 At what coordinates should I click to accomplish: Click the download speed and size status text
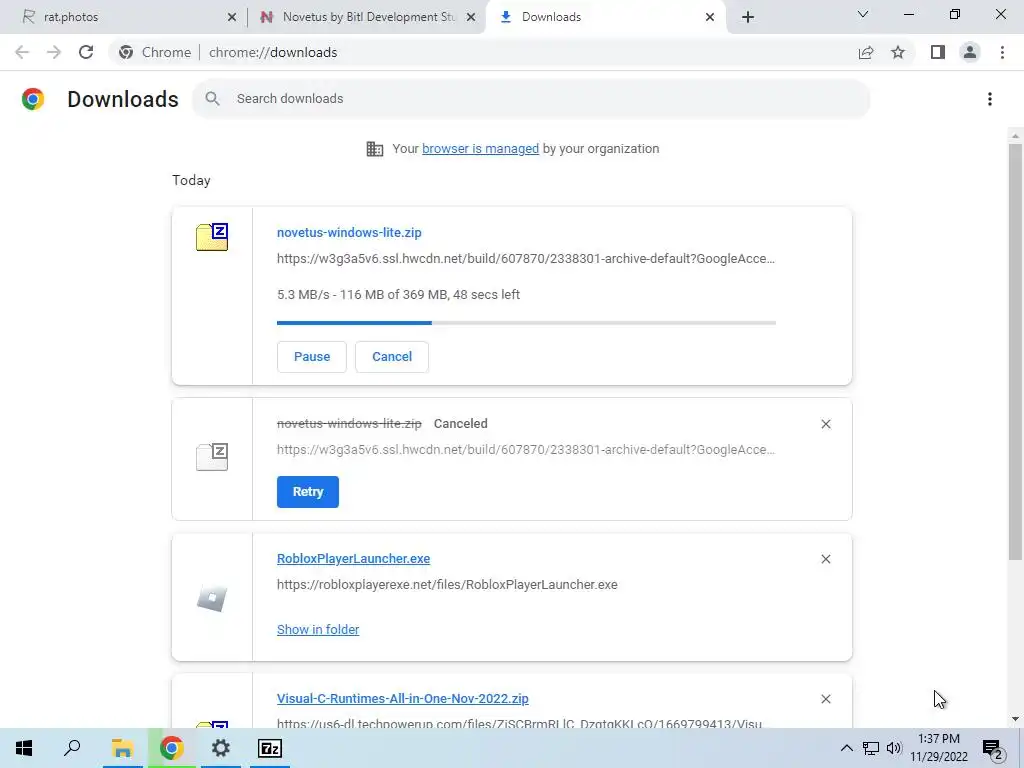pos(398,295)
